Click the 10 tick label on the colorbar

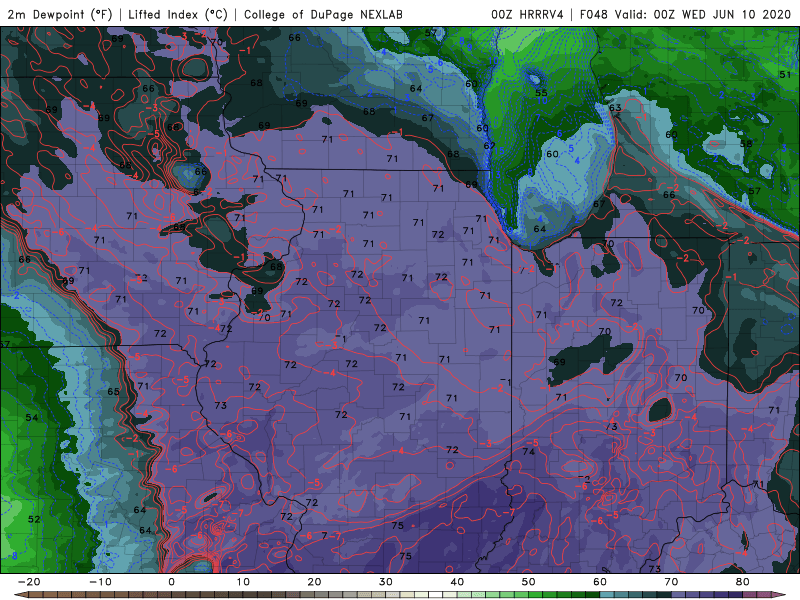coord(243,582)
